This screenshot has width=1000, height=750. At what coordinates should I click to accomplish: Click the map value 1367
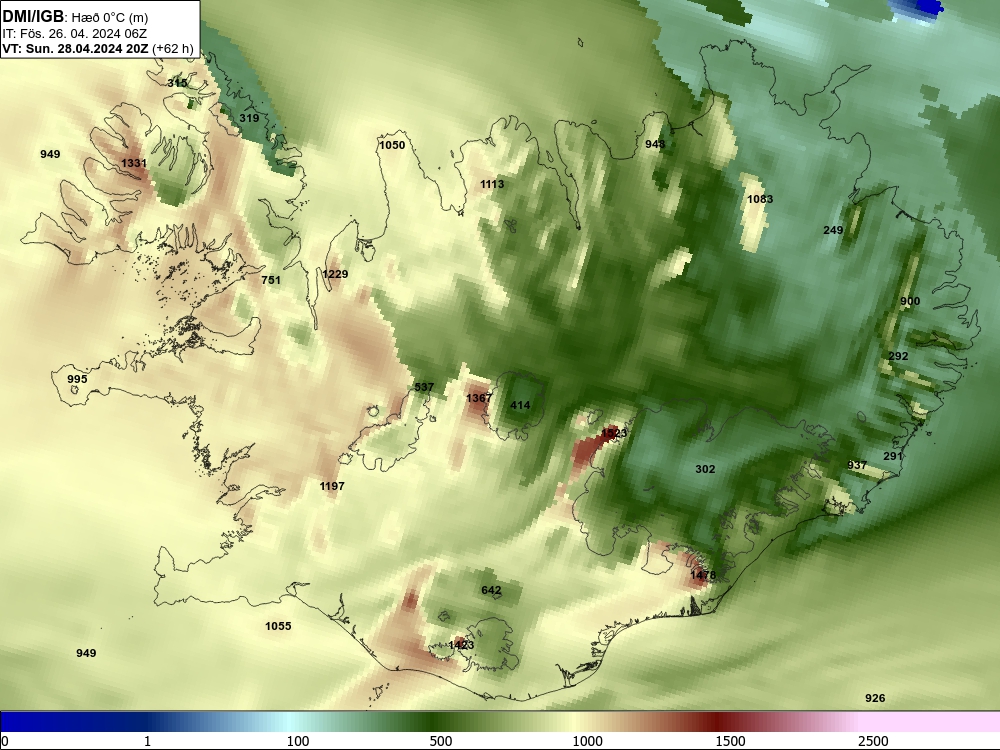479,399
